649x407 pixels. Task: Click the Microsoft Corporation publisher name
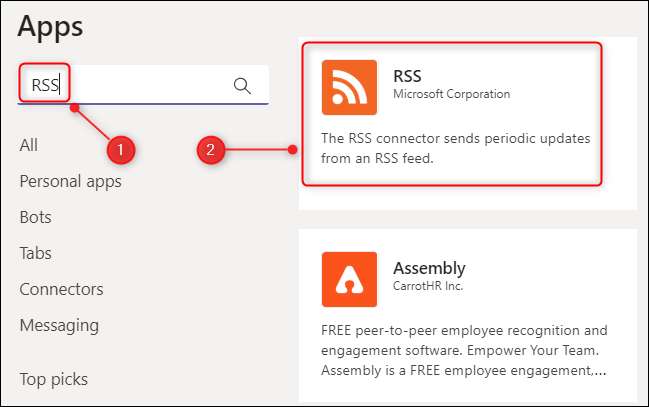tap(452, 94)
